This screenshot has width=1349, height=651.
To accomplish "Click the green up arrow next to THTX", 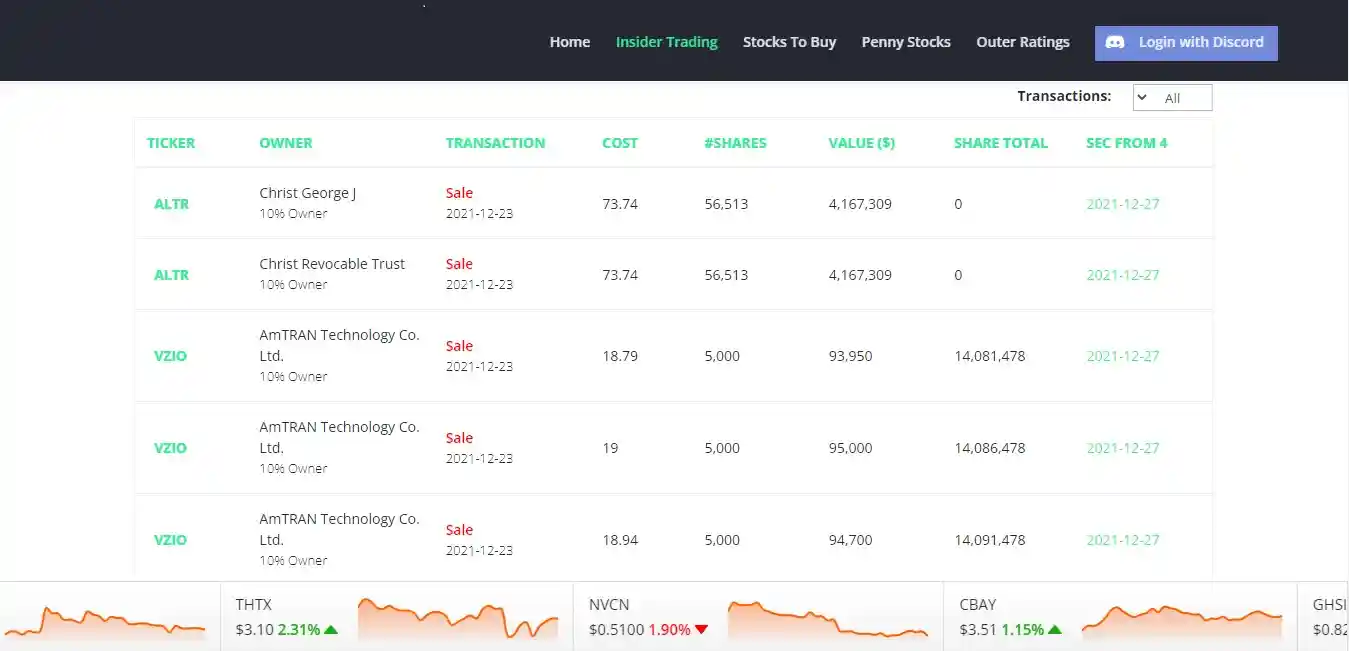I will (331, 630).
